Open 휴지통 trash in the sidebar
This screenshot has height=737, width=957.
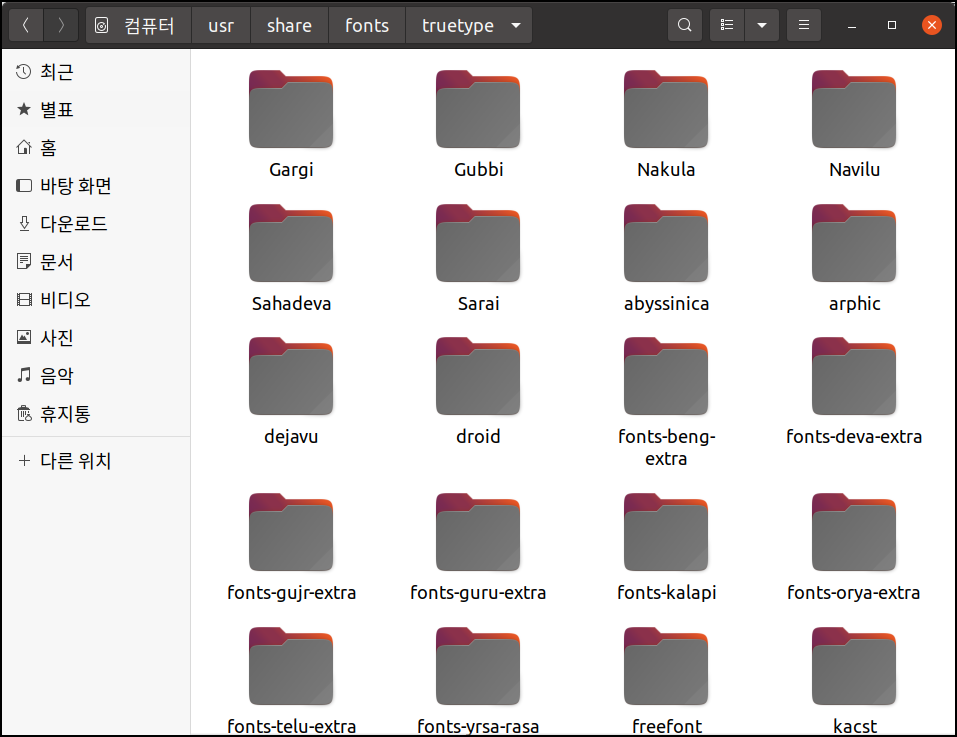pyautogui.click(x=96, y=414)
